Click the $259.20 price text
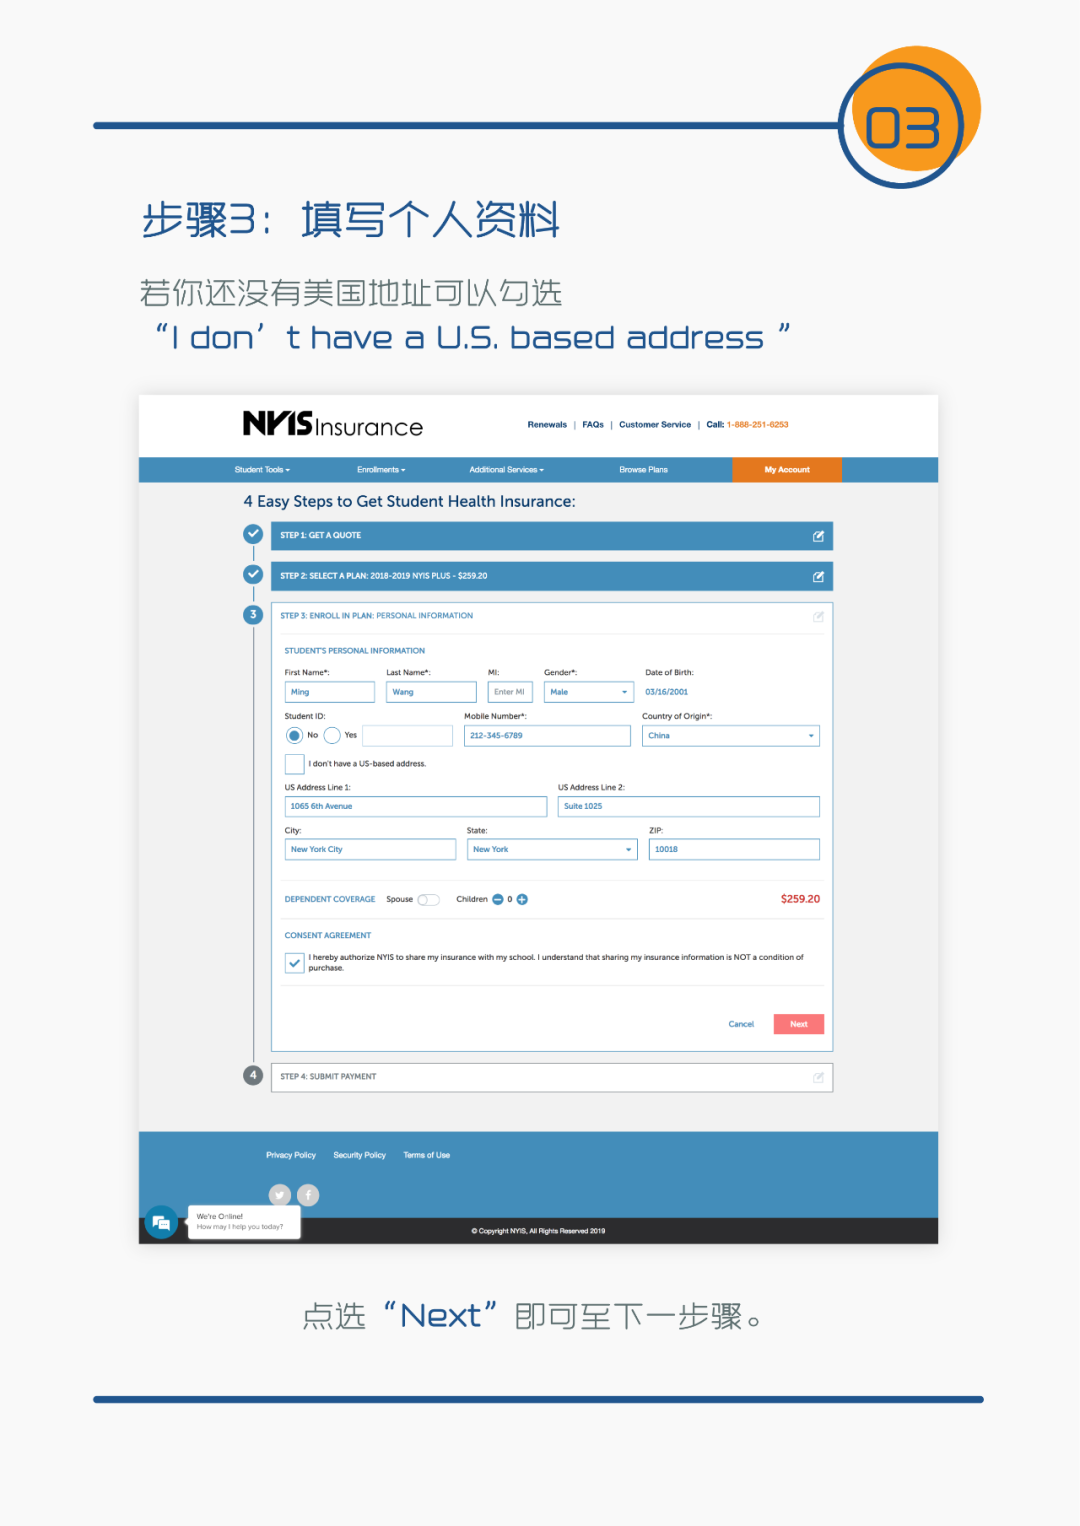Viewport: 1080px width, 1526px height. tap(800, 899)
